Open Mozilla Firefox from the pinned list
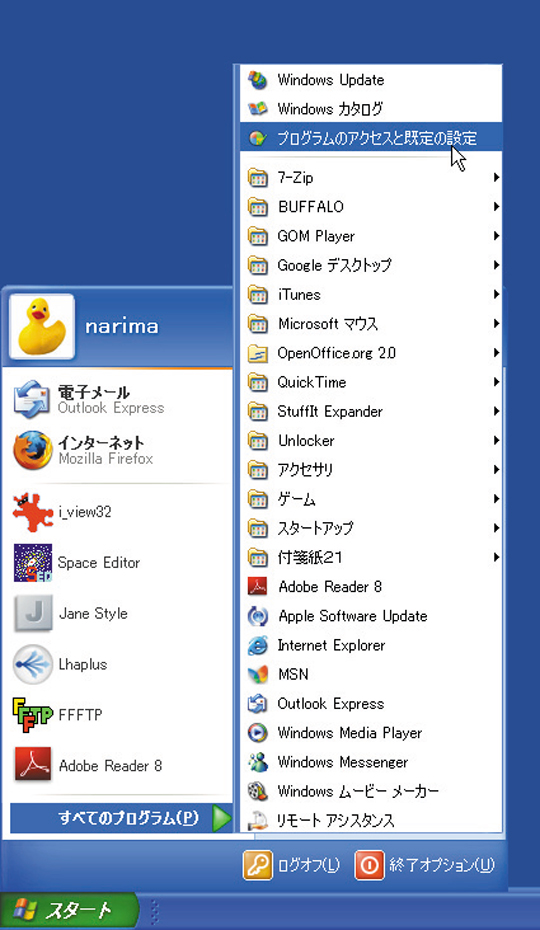 point(33,450)
